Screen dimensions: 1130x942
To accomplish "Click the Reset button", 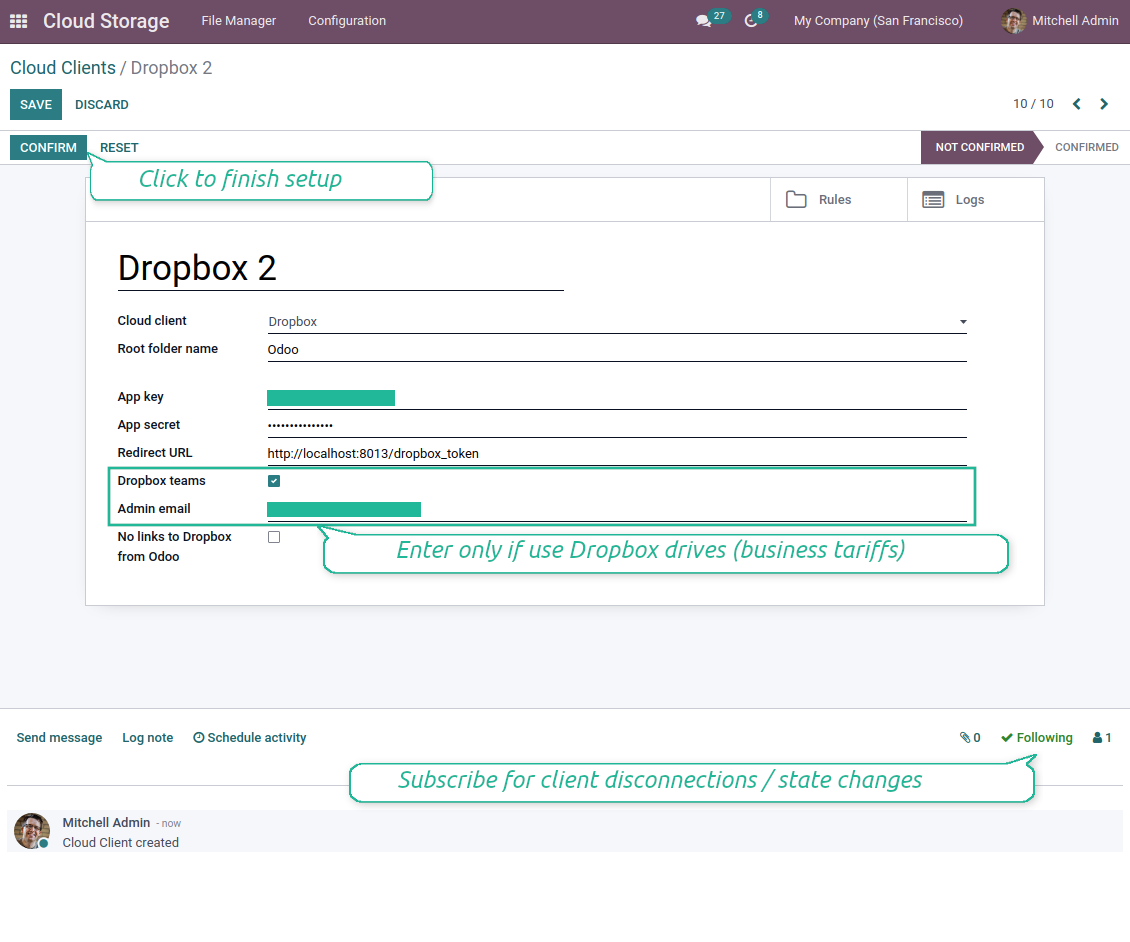I will [119, 147].
